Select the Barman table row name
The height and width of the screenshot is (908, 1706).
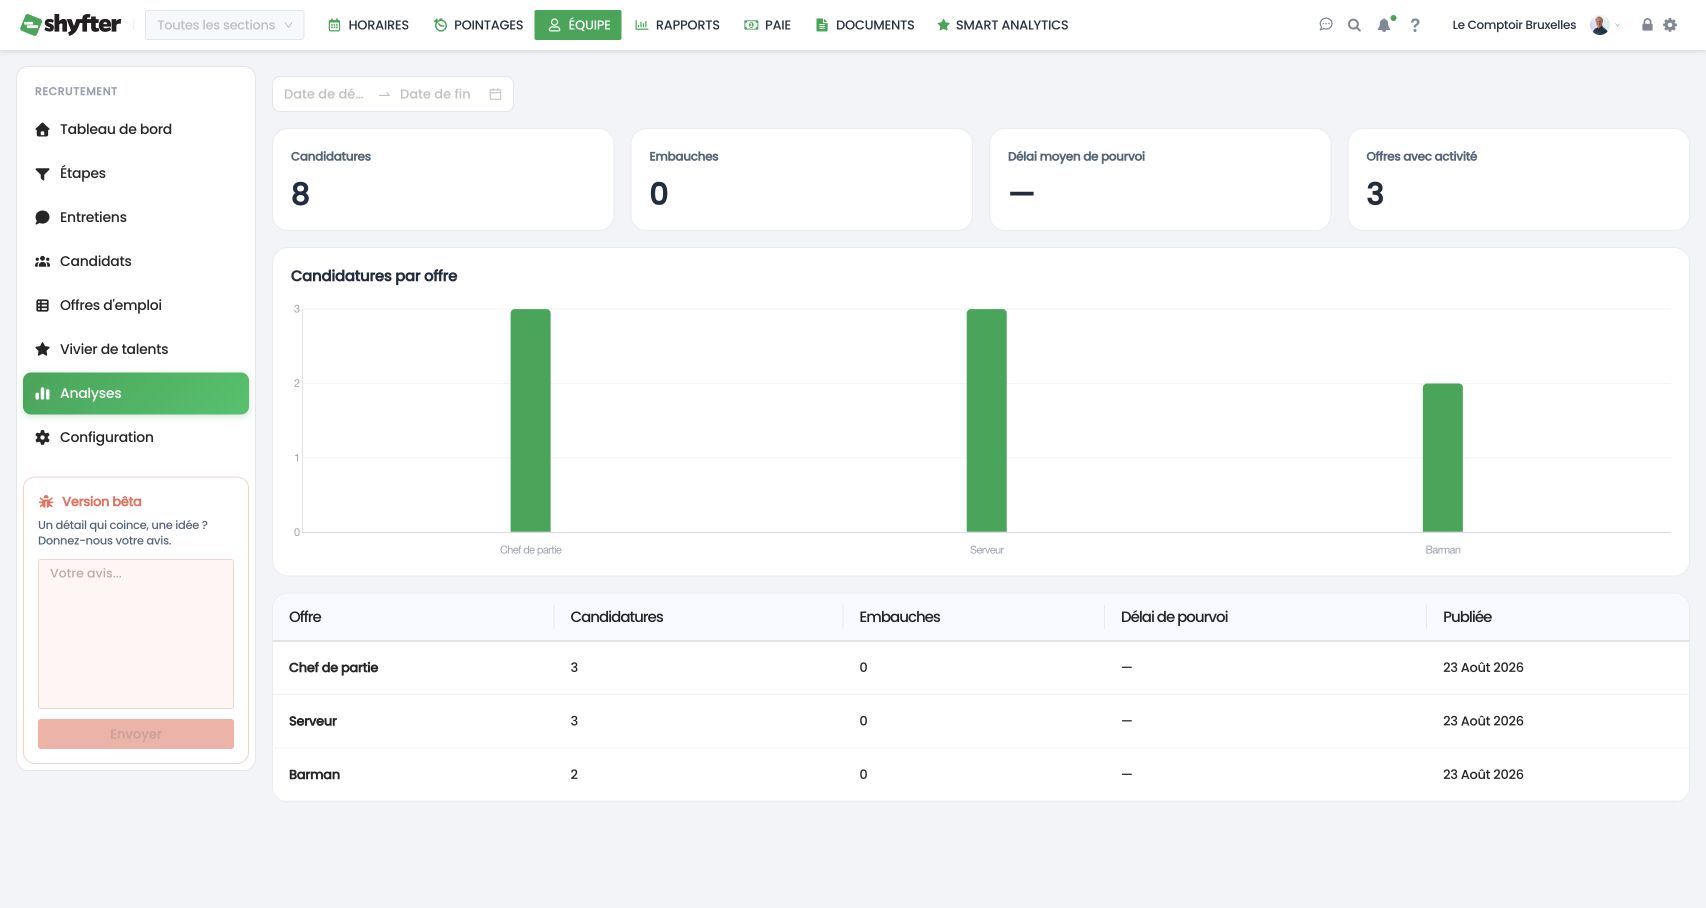click(314, 775)
